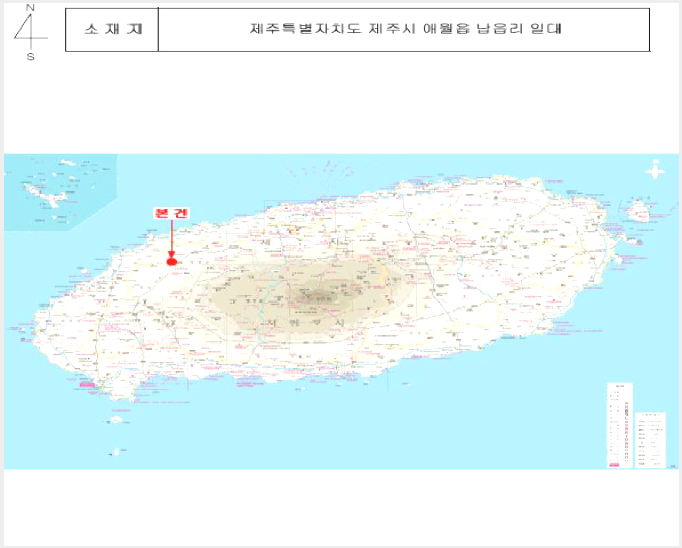Click the N letter above north arrow
This screenshot has width=682, height=548.
coord(30,7)
